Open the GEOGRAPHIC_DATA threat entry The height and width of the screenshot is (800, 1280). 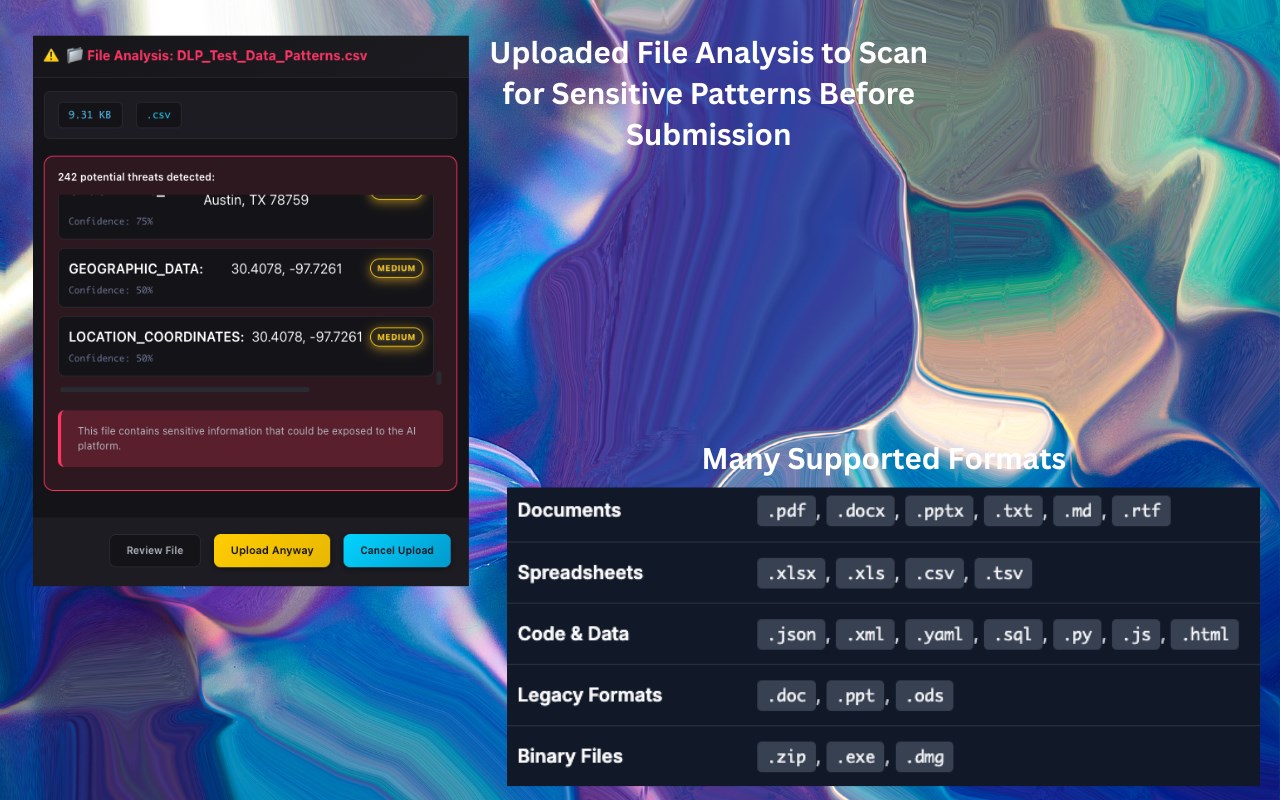246,278
